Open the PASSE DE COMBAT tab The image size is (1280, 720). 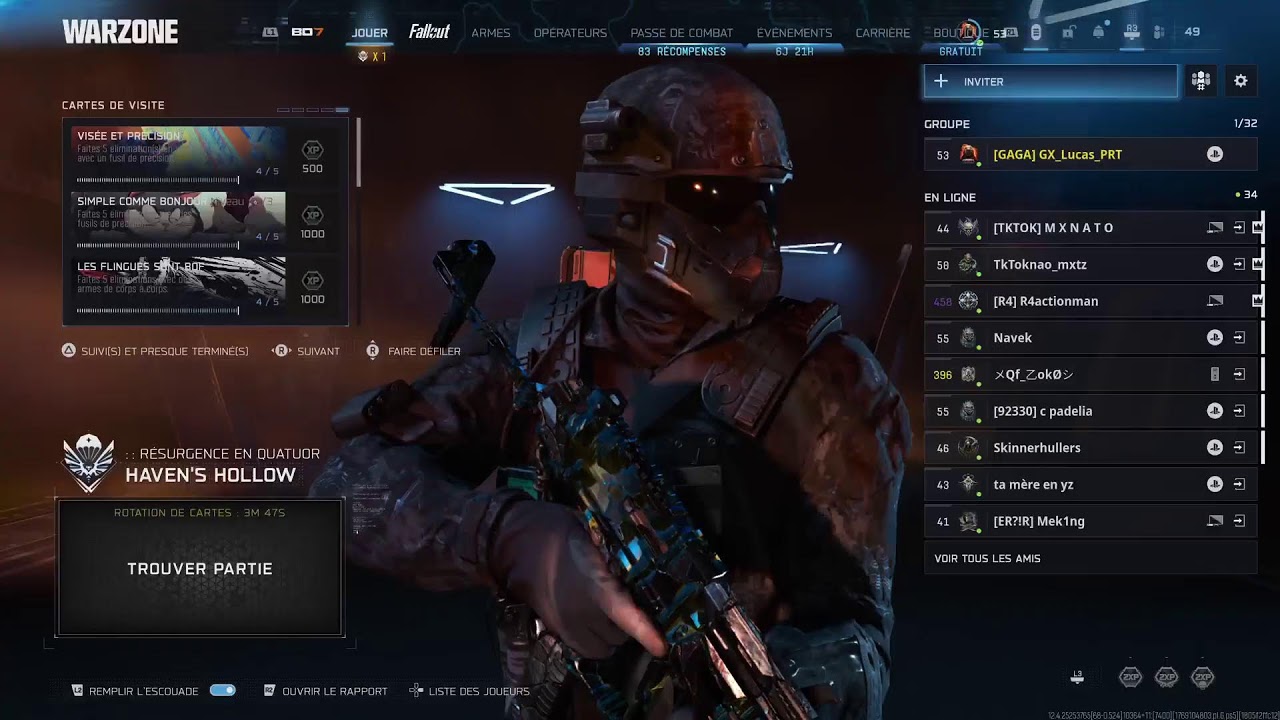[x=681, y=32]
